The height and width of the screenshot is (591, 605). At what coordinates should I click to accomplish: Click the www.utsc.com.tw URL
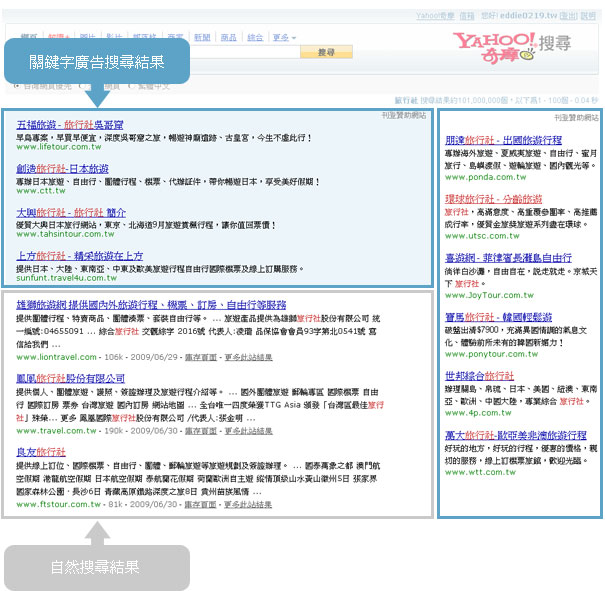(482, 236)
